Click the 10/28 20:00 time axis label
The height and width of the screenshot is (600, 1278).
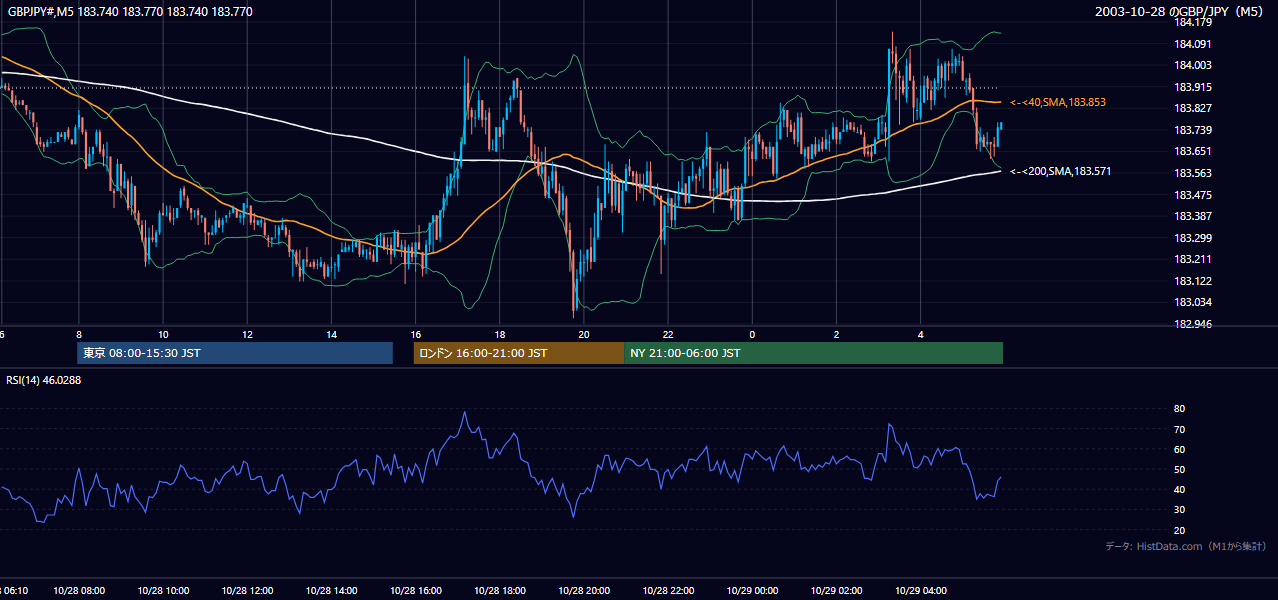[x=584, y=591]
